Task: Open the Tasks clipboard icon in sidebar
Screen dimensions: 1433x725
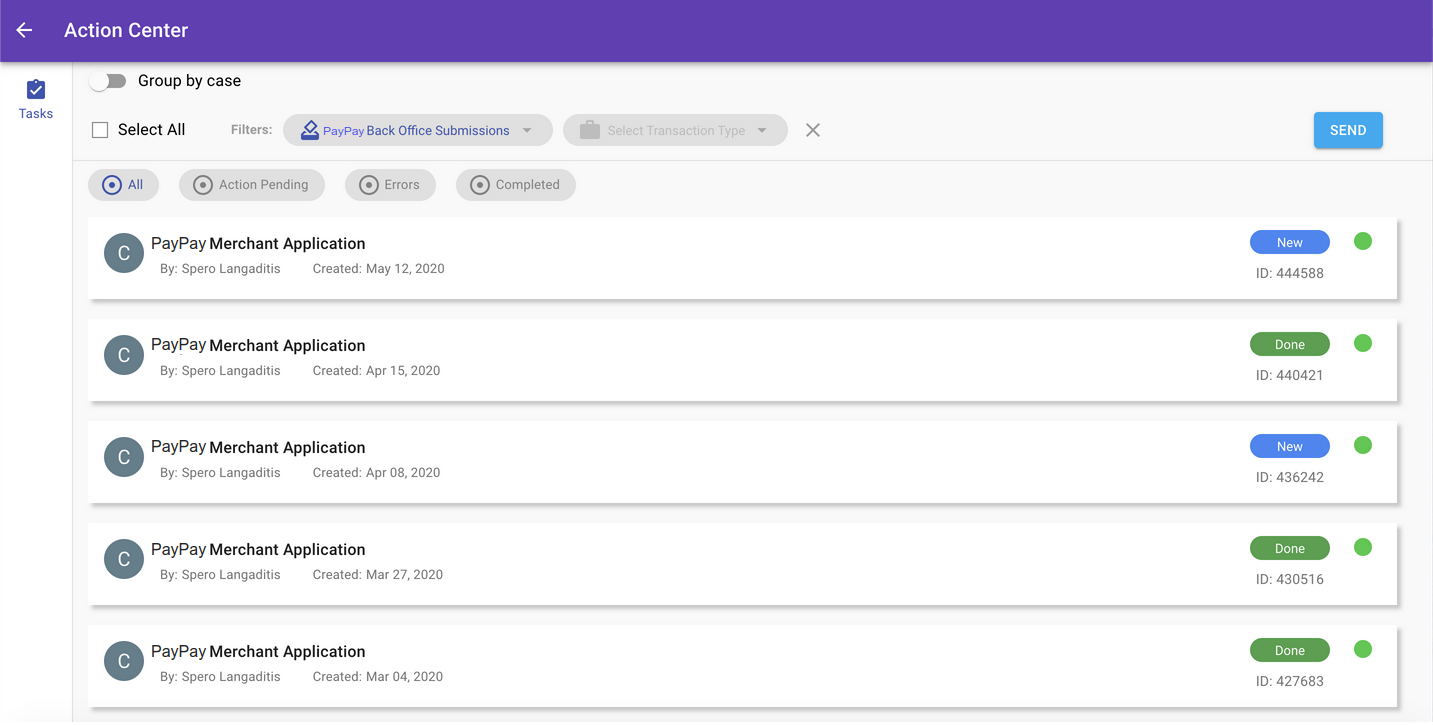Action: [x=36, y=89]
